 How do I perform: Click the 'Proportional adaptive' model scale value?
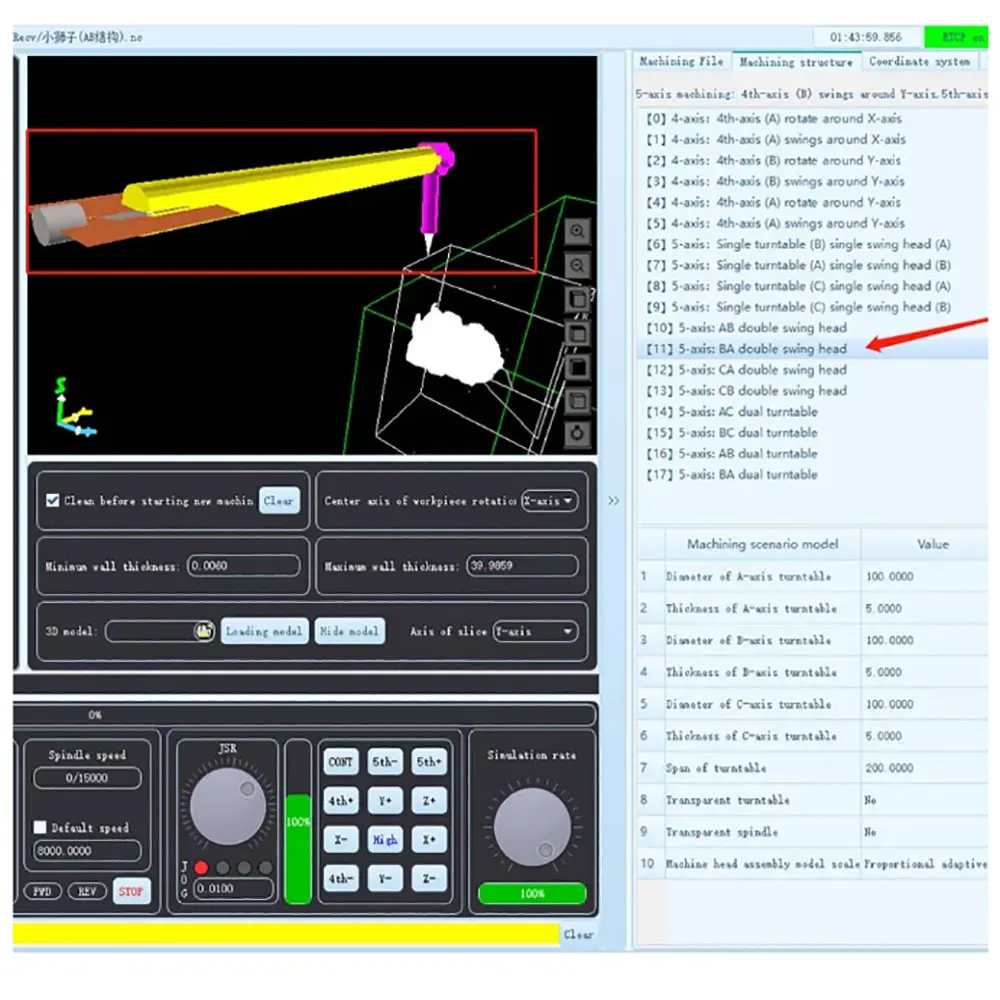(925, 864)
